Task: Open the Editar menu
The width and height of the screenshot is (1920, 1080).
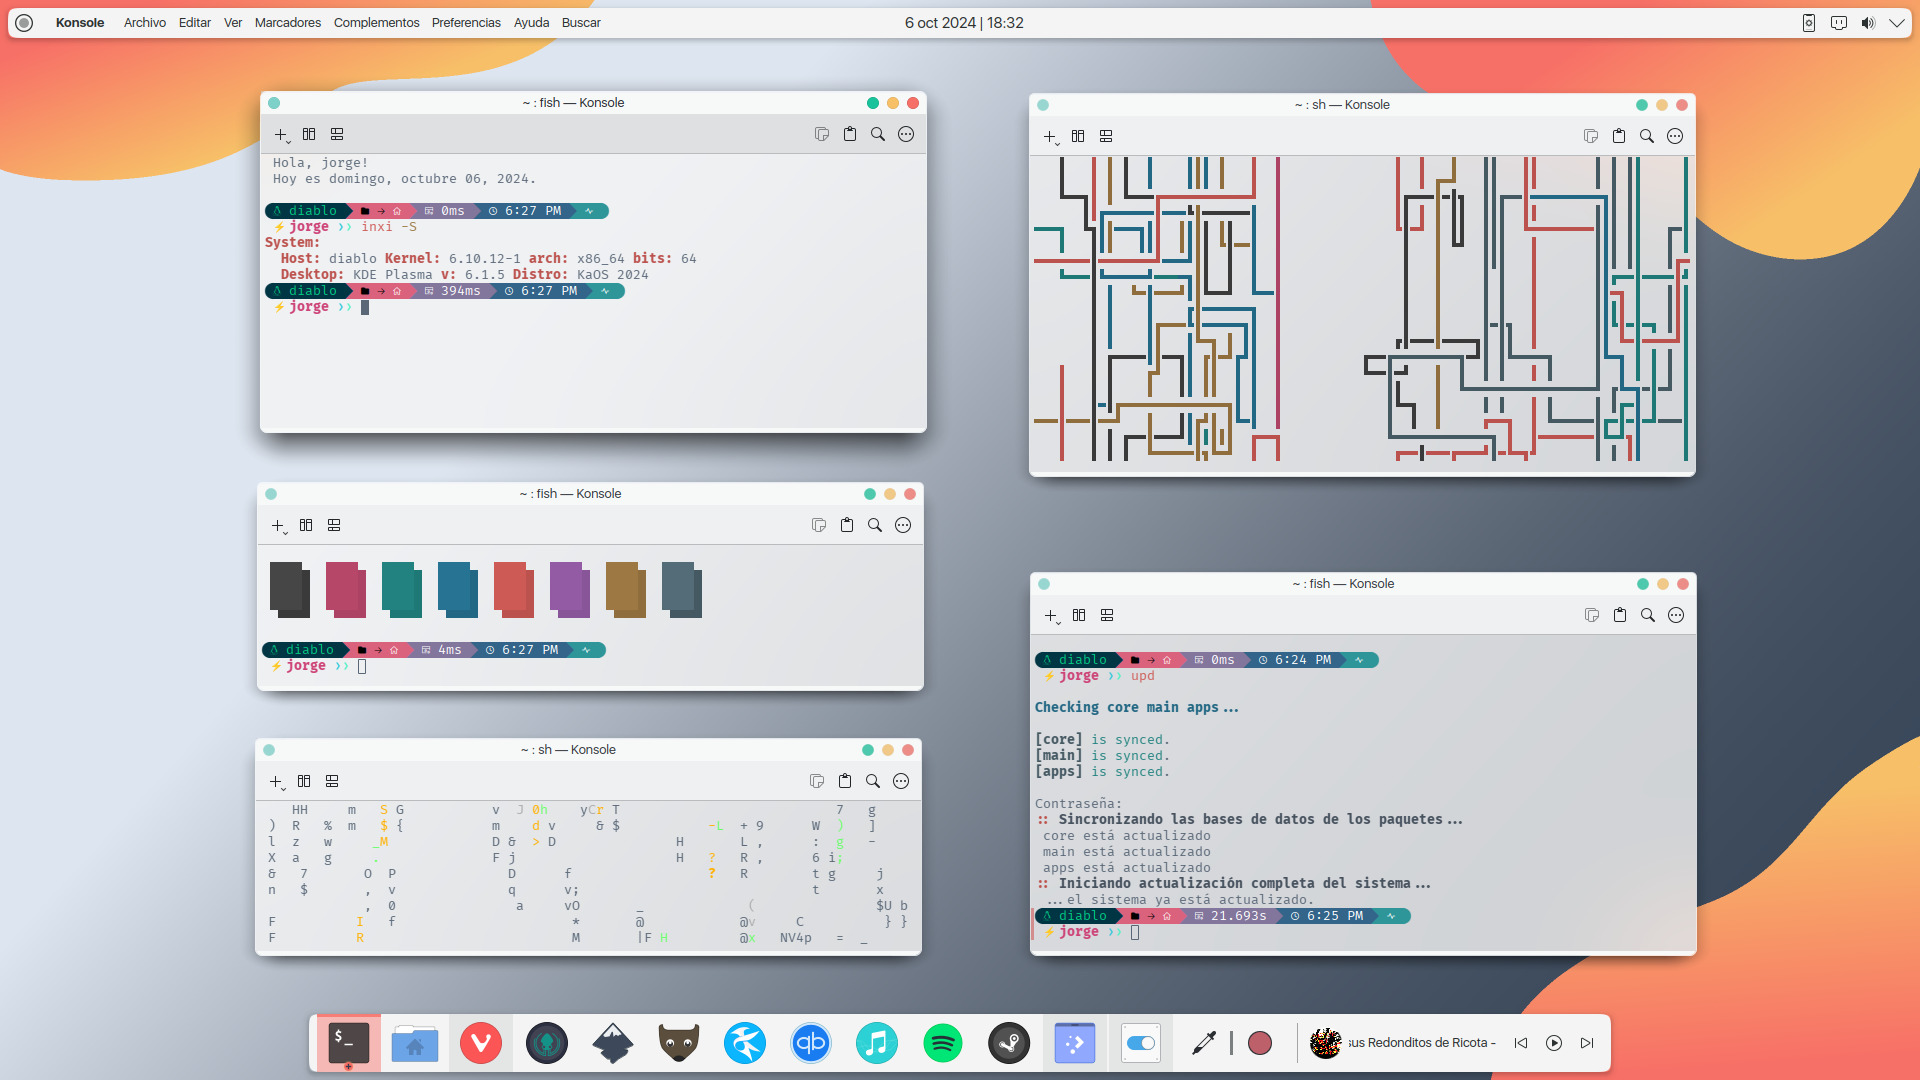Action: pyautogui.click(x=195, y=23)
